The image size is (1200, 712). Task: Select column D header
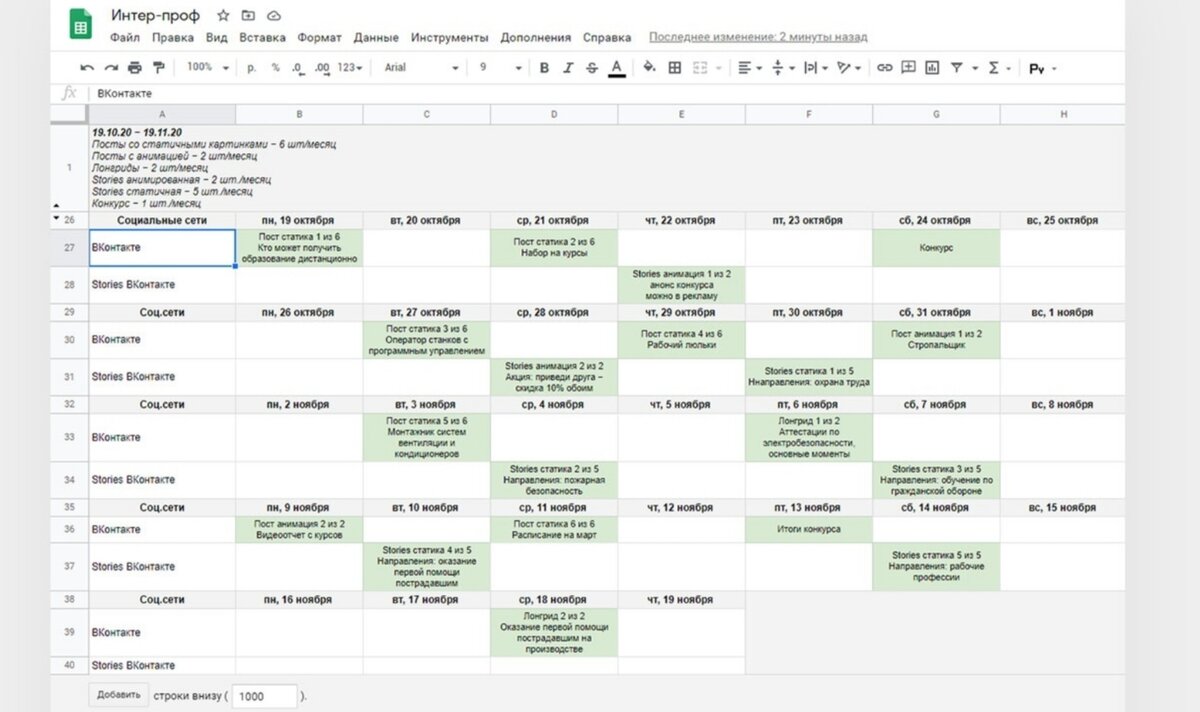[554, 114]
